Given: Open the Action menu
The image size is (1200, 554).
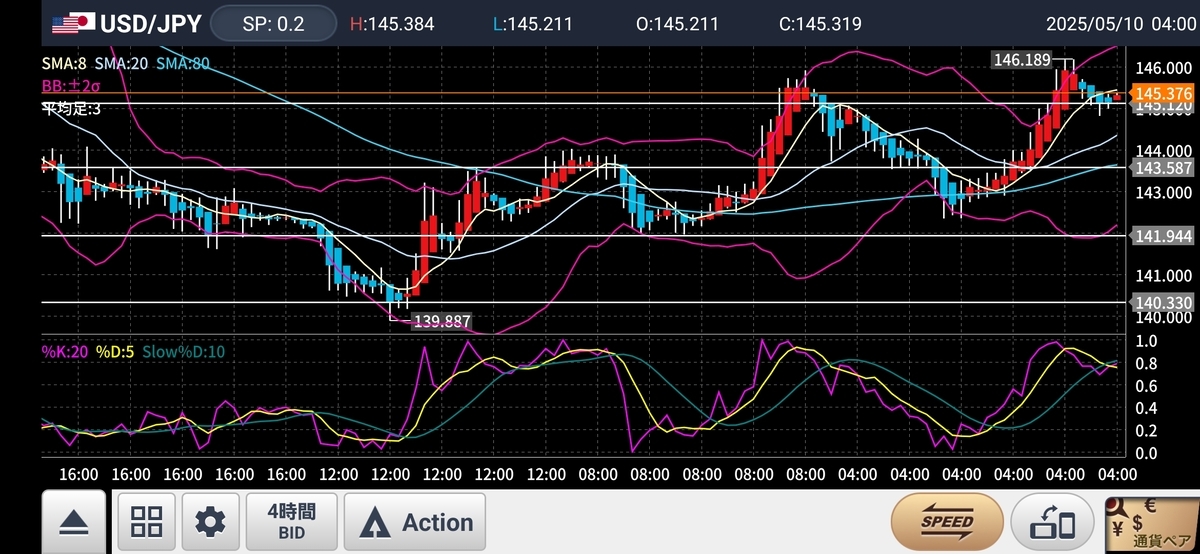Looking at the screenshot, I should pyautogui.click(x=415, y=521).
